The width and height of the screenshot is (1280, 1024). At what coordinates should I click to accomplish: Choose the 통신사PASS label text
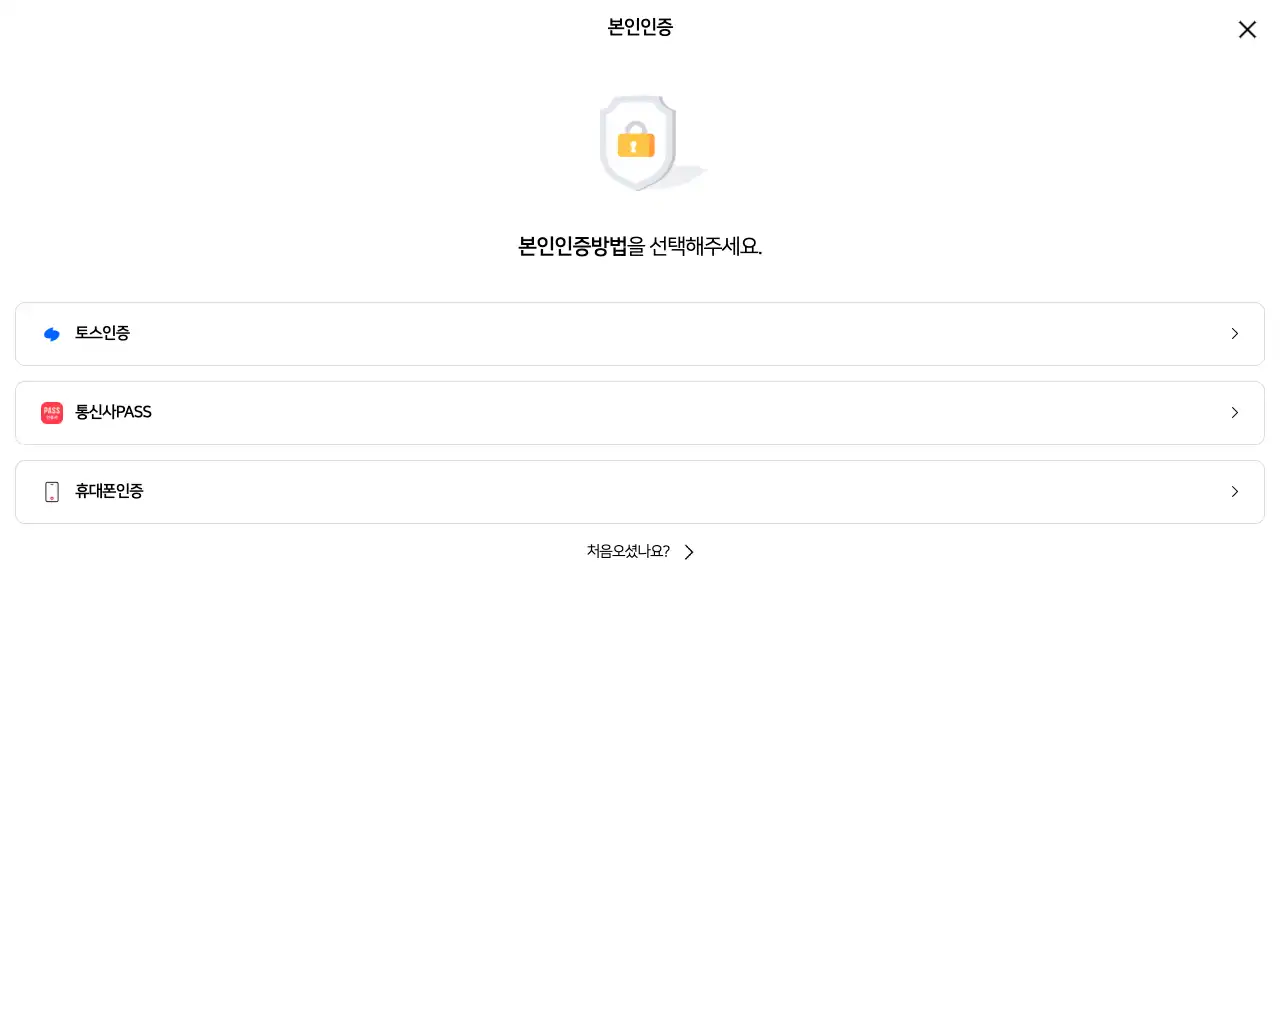[113, 412]
